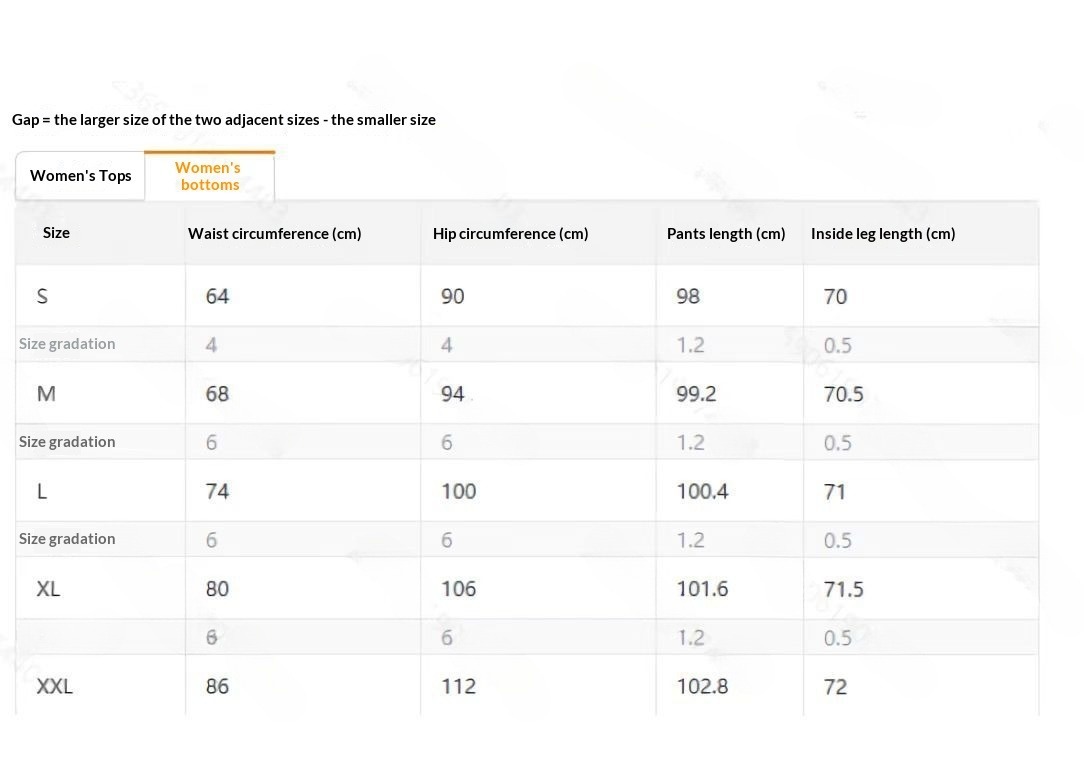The image size is (1084, 762).
Task: Click the Size column header
Action: [56, 232]
